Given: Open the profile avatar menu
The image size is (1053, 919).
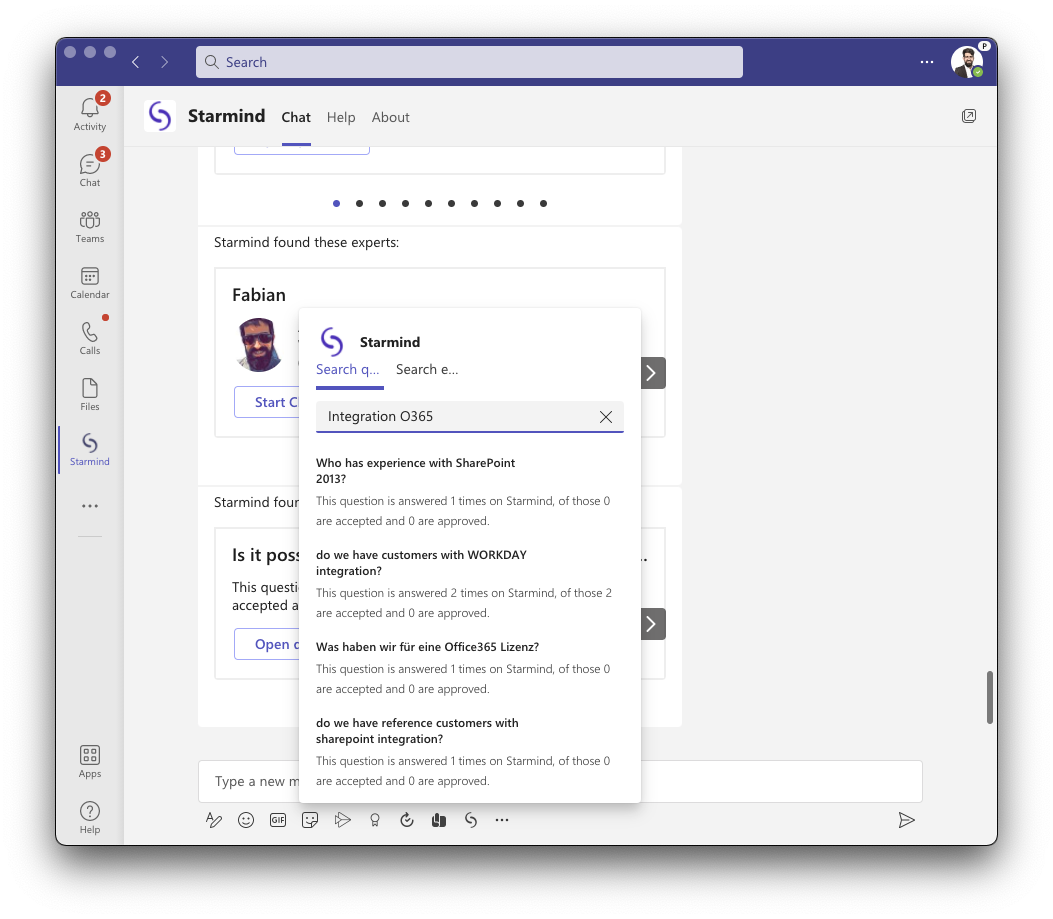Looking at the screenshot, I should point(967,62).
